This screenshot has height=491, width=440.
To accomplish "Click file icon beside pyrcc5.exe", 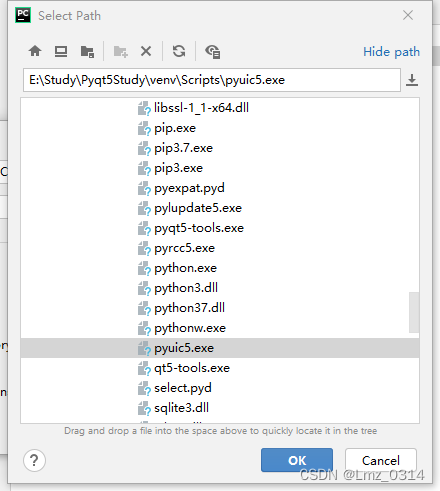I will (144, 249).
